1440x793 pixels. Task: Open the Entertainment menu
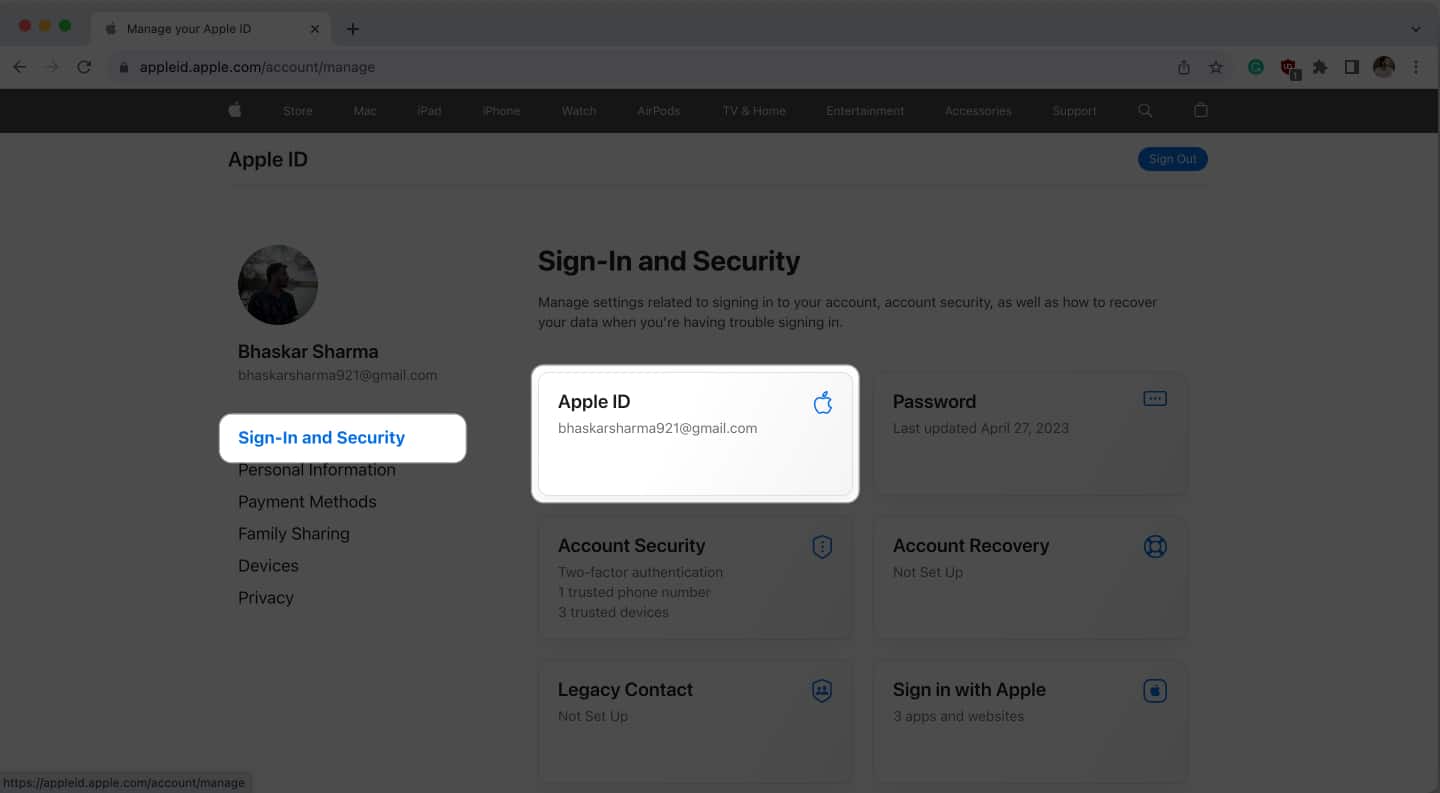[x=865, y=111]
